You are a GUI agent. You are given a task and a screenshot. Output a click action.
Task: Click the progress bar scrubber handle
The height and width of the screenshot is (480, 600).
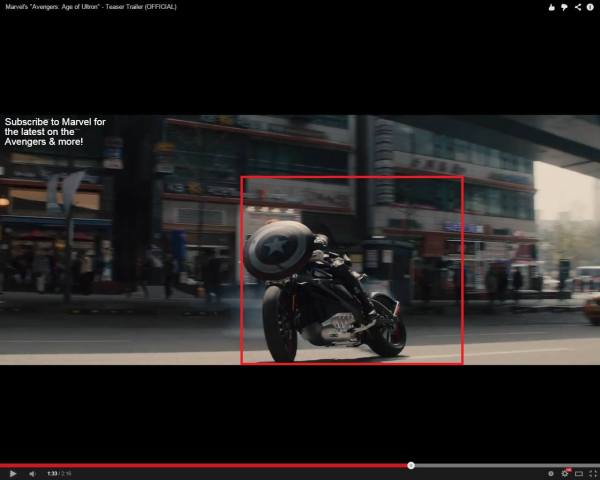click(411, 465)
